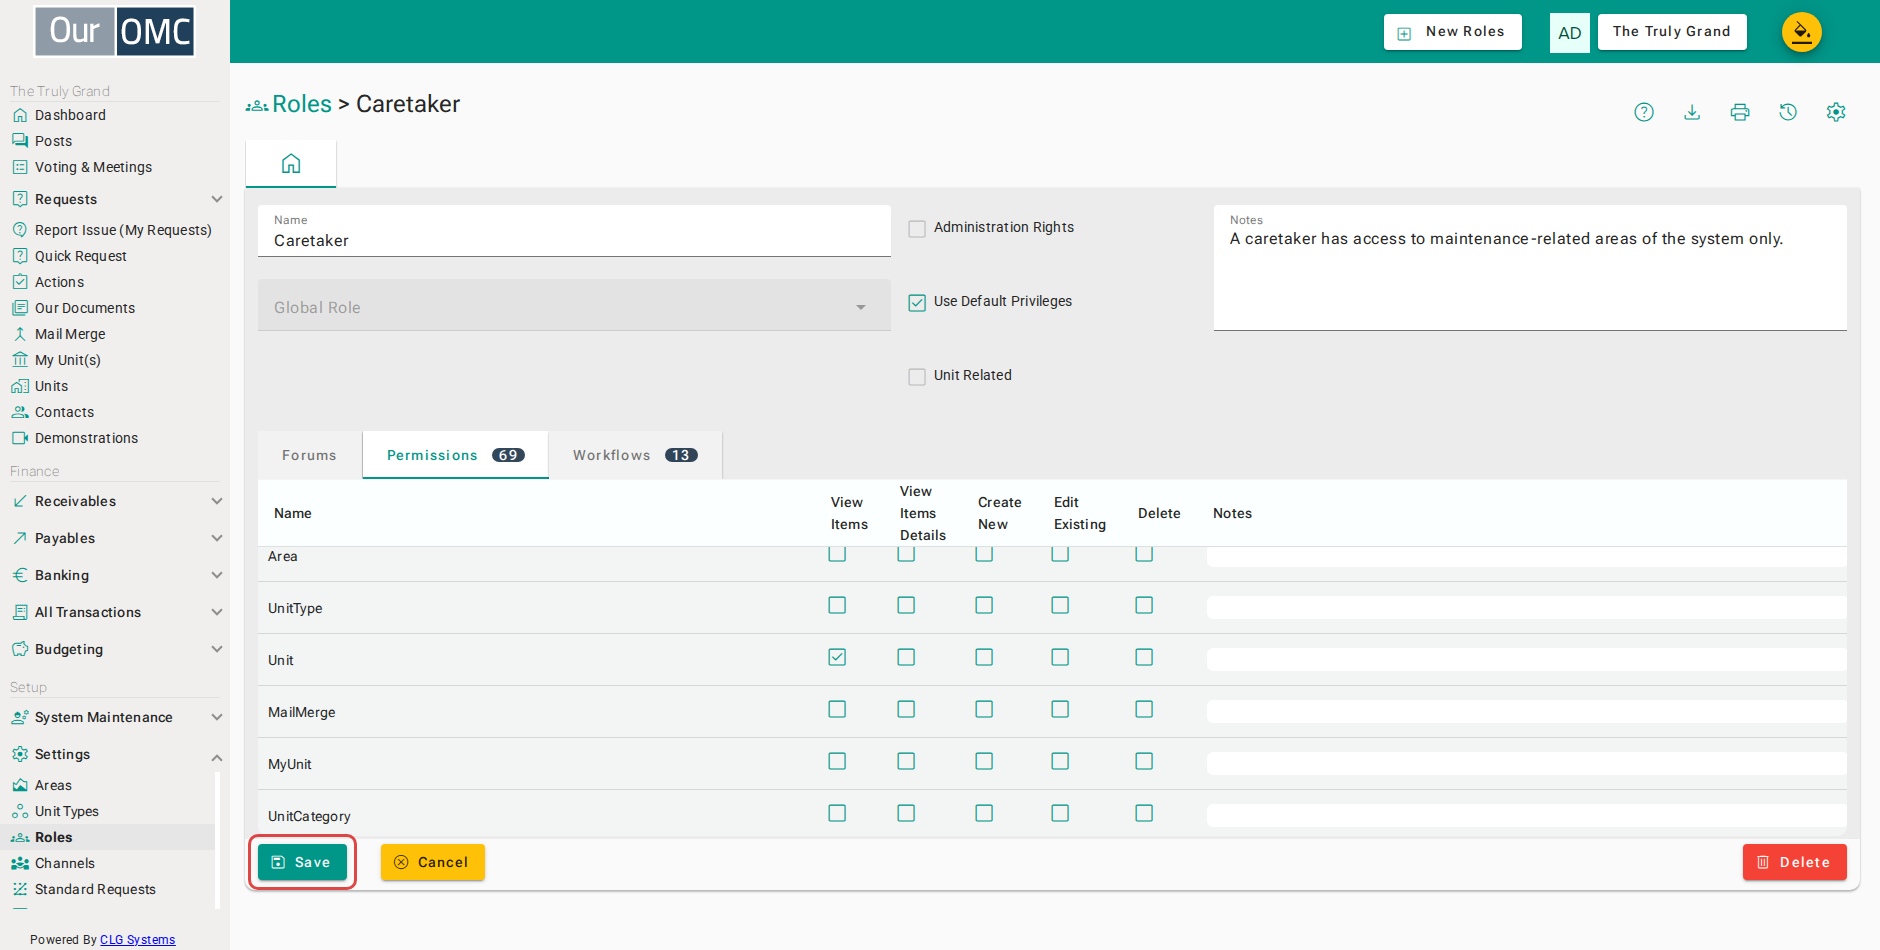Open the history clock icon
Image resolution: width=1880 pixels, height=950 pixels.
point(1788,112)
